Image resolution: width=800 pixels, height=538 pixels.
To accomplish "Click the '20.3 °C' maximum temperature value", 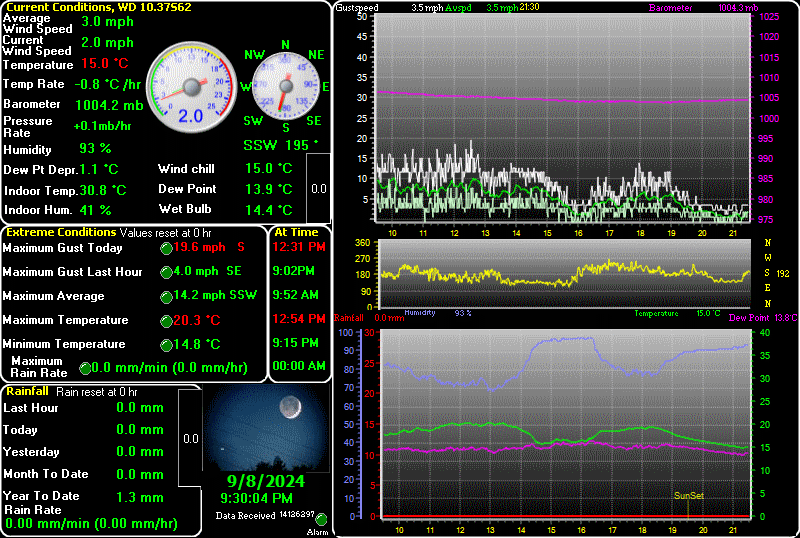I will [196, 321].
